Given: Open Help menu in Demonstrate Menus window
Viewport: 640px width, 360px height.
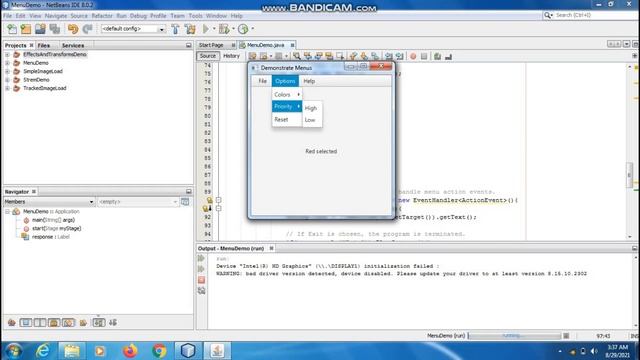Looking at the screenshot, I should coord(309,81).
